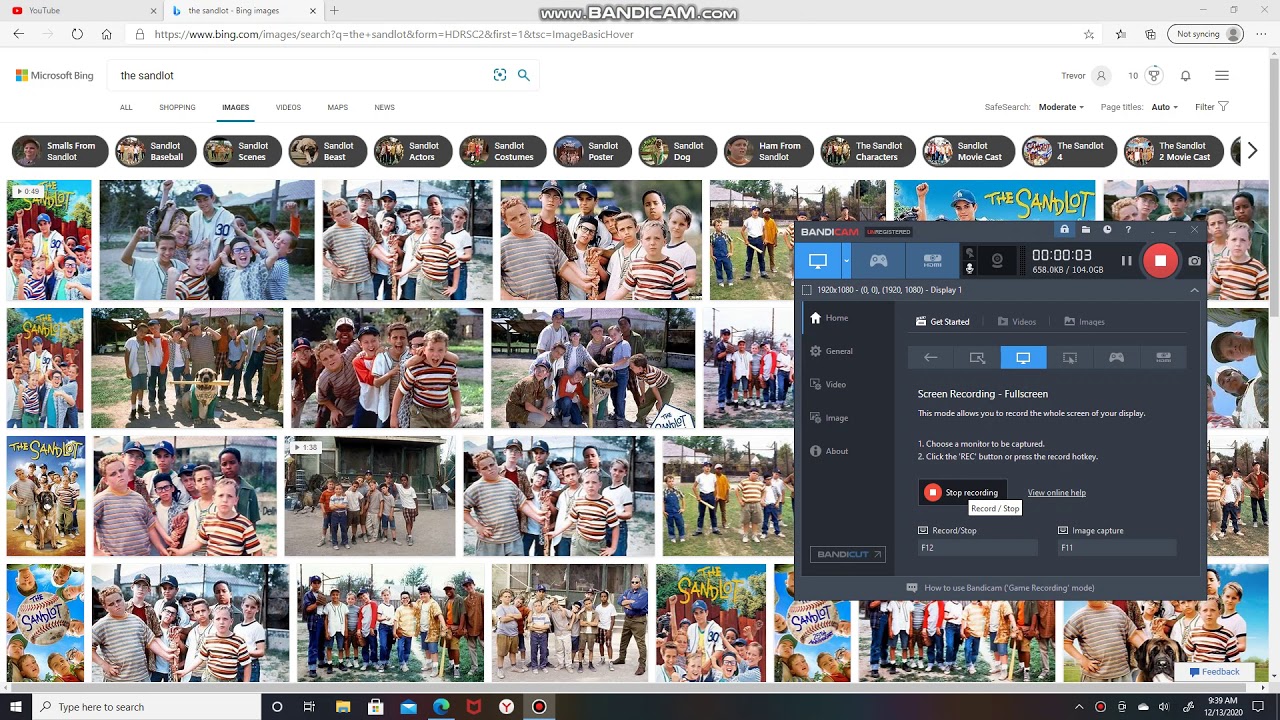Select rectangle area mode in Get Started row
Viewport: 1280px width, 720px height.
[977, 357]
